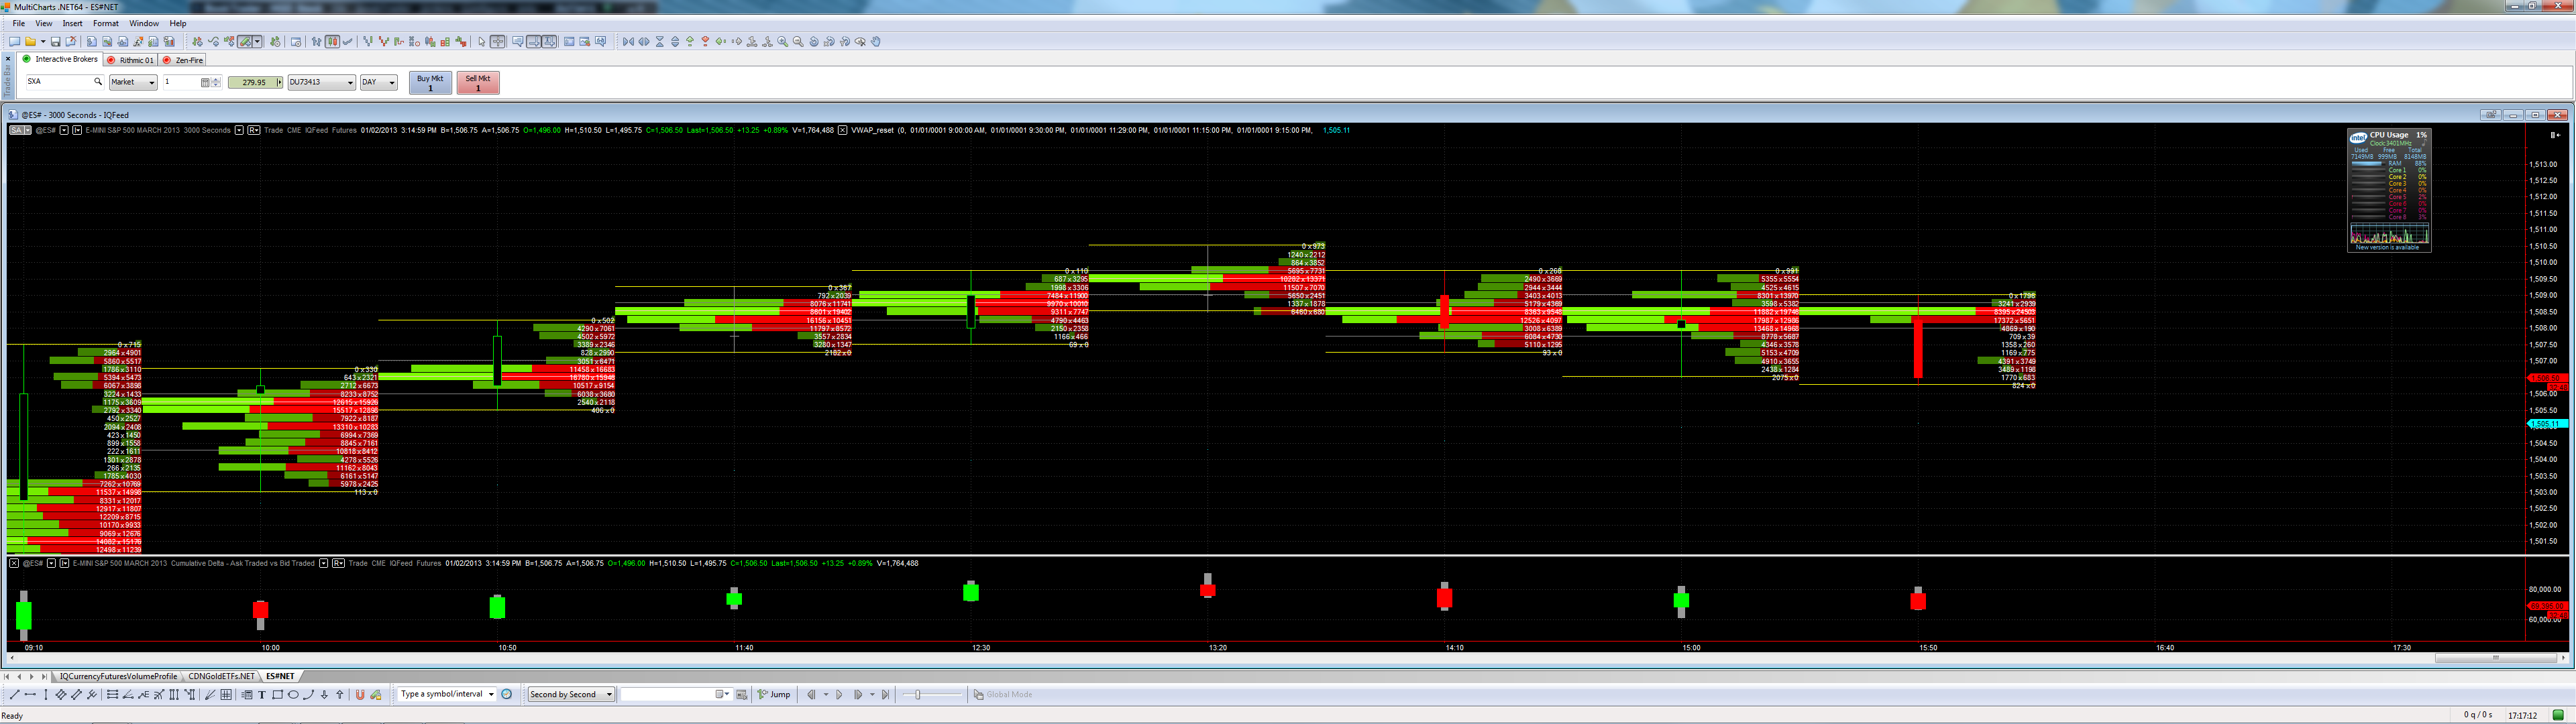Screen dimensions: 2576x724
Task: Click the 'New version is available' gadget link
Action: point(2388,248)
